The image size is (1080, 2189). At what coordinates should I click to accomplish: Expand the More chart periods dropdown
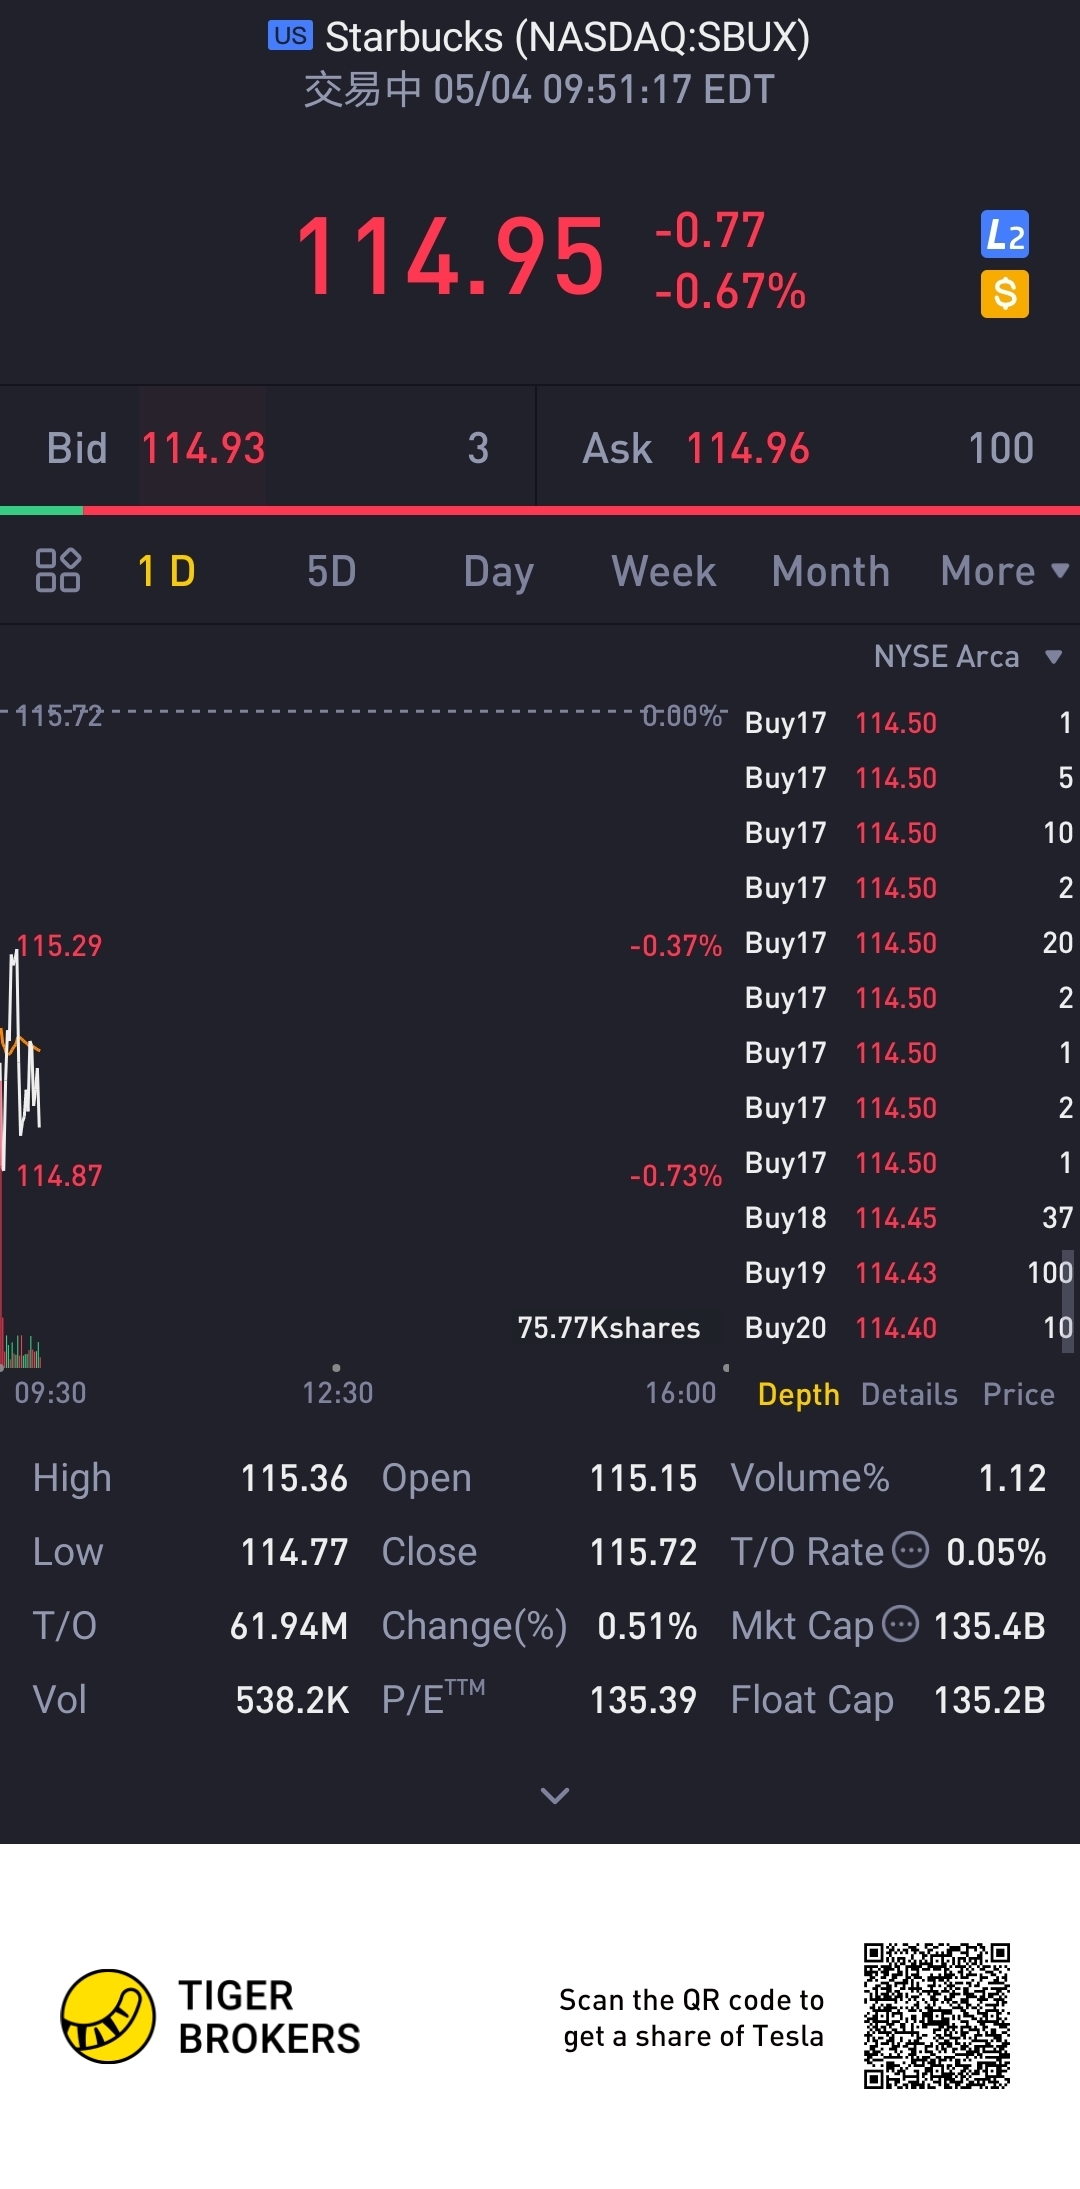click(1004, 571)
